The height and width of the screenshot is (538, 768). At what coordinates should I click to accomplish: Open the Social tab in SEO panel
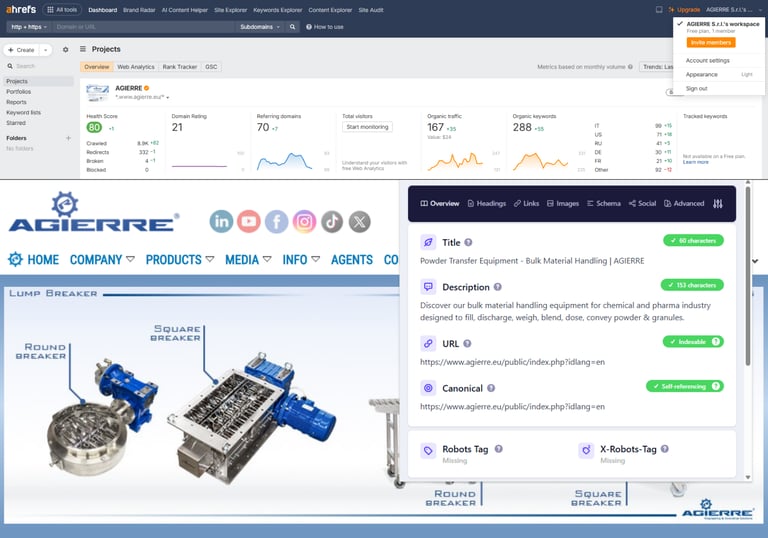[642, 203]
